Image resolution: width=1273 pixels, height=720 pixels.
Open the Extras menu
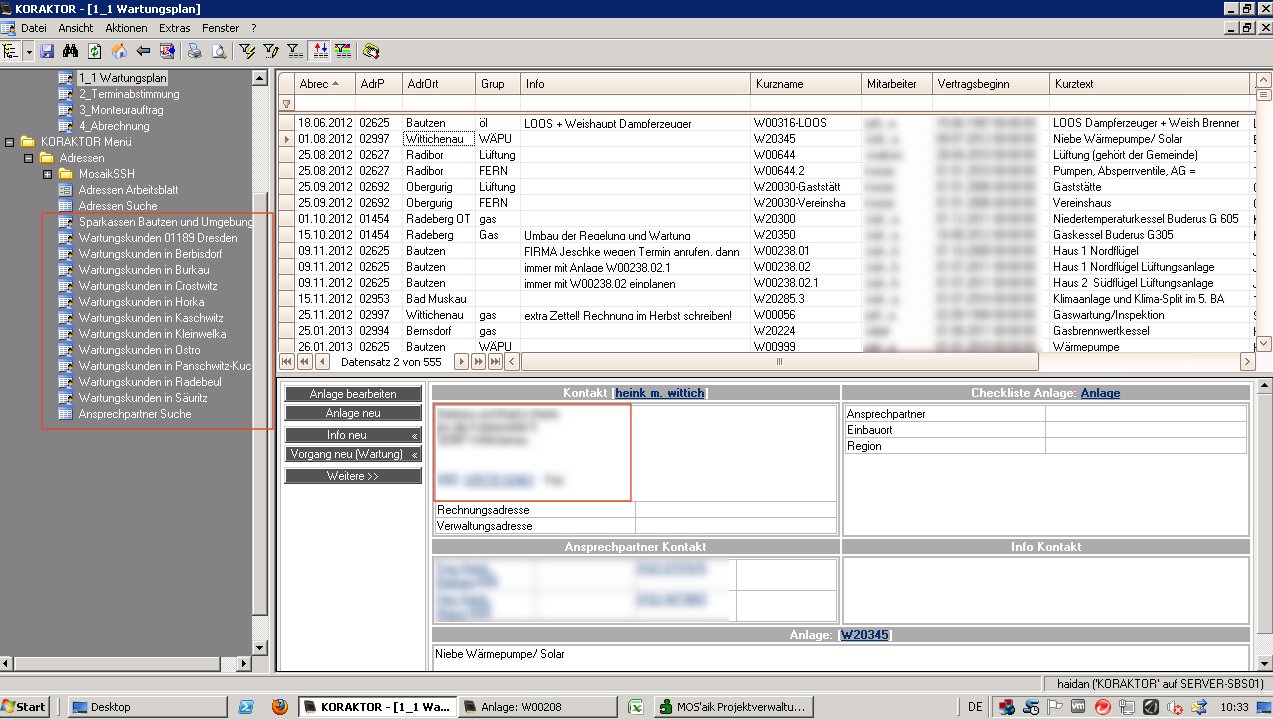[174, 28]
